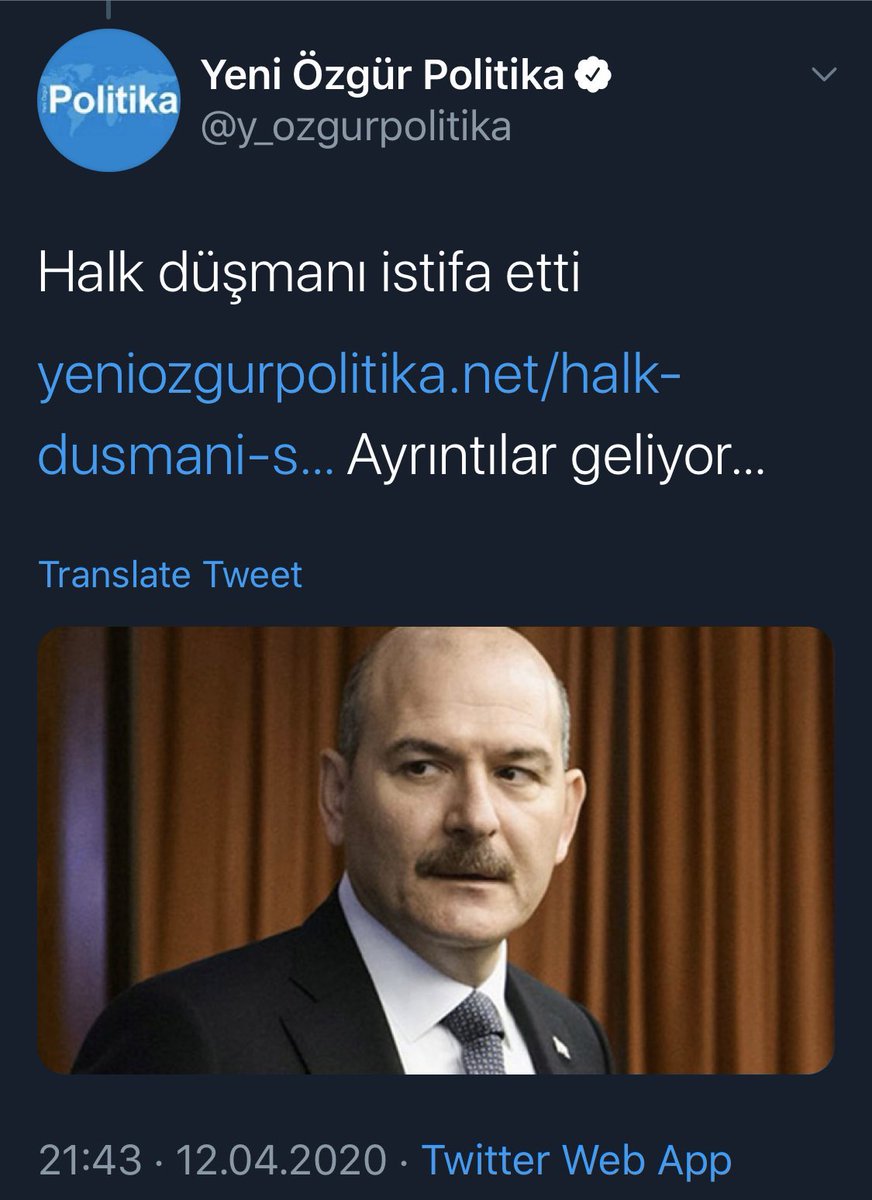Expand the tweet options chevron
Image resolution: width=872 pixels, height=1200 pixels.
click(823, 75)
